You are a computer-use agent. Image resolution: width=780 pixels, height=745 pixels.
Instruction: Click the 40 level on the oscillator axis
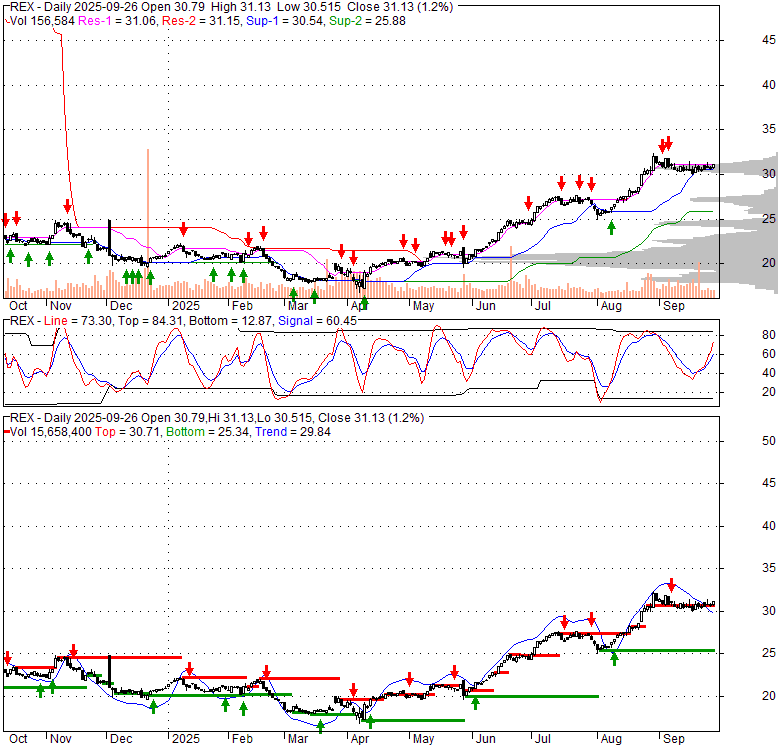pos(769,372)
